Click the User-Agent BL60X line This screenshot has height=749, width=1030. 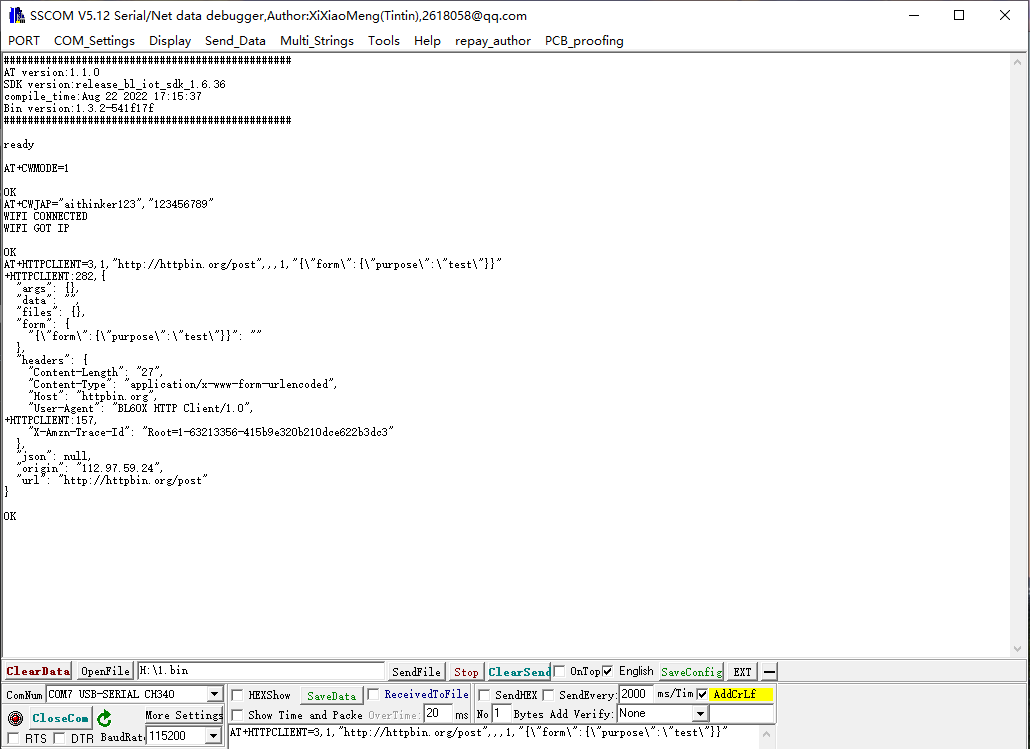(x=141, y=408)
